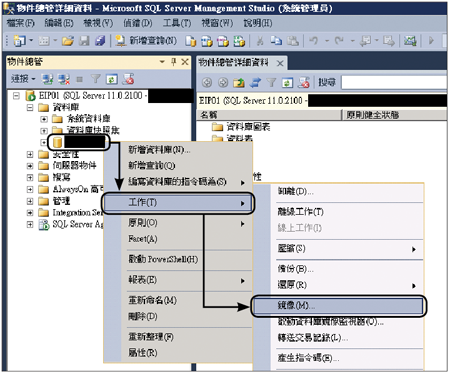
Task: Expand the 系統資料庫 folder
Action: tap(44, 119)
